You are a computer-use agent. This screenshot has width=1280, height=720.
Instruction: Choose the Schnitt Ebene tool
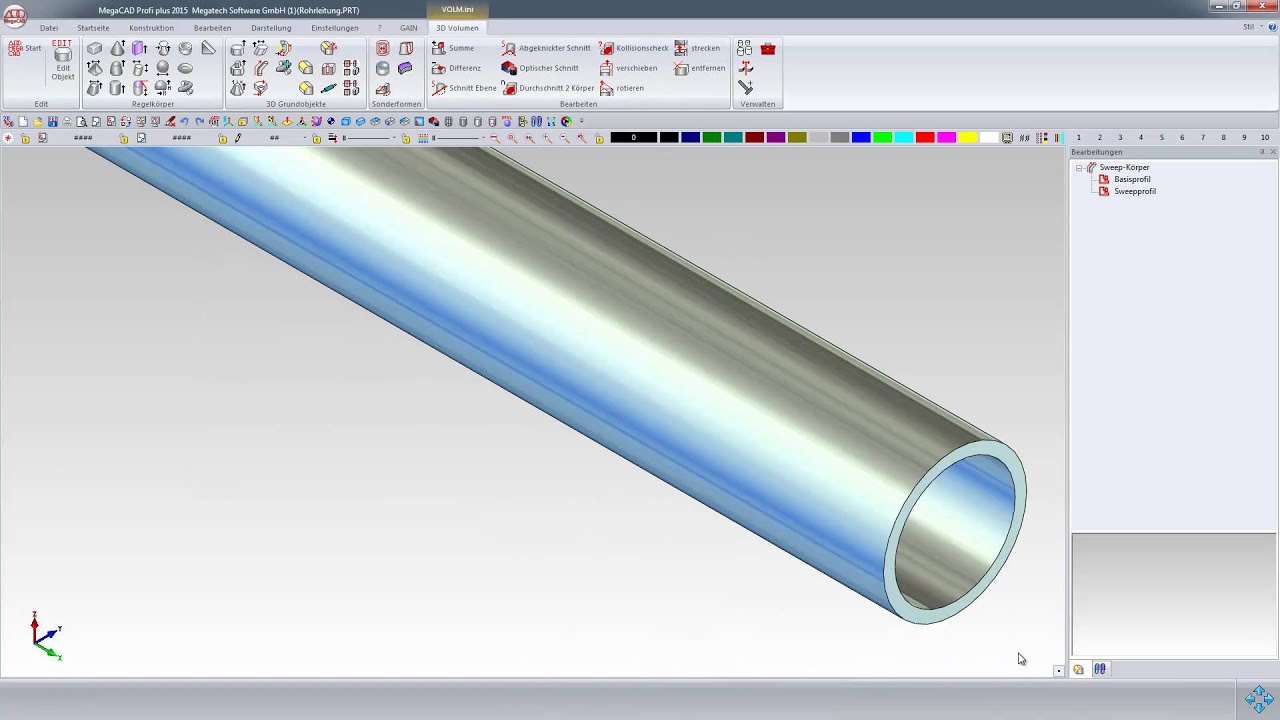tap(464, 88)
